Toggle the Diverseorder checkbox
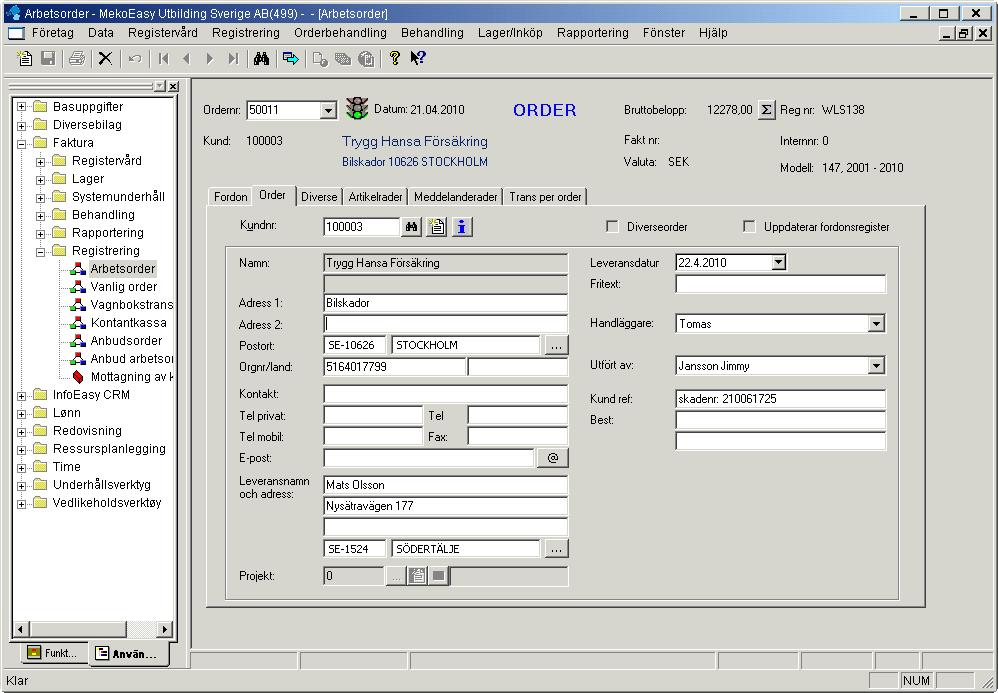This screenshot has width=998, height=693. 612,227
